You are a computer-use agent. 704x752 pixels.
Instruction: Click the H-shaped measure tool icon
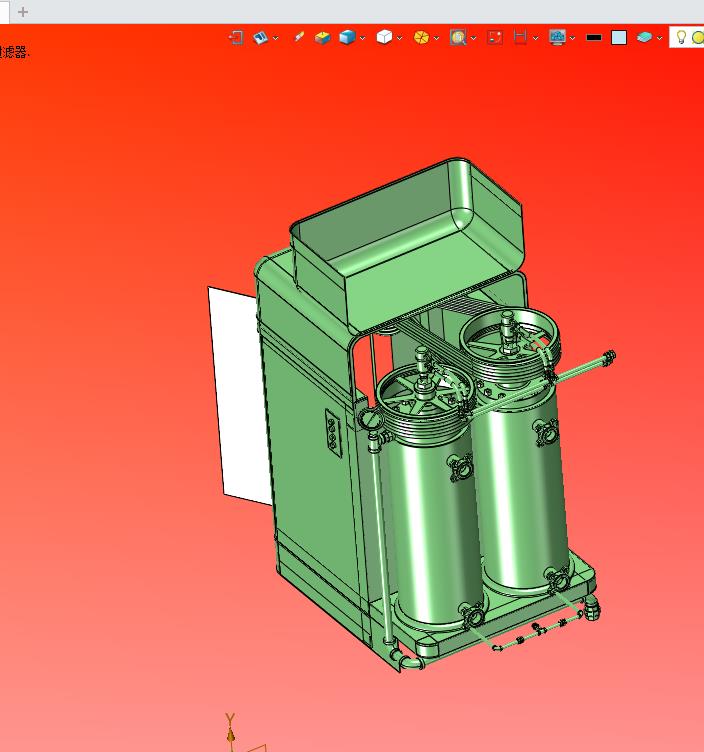click(520, 37)
